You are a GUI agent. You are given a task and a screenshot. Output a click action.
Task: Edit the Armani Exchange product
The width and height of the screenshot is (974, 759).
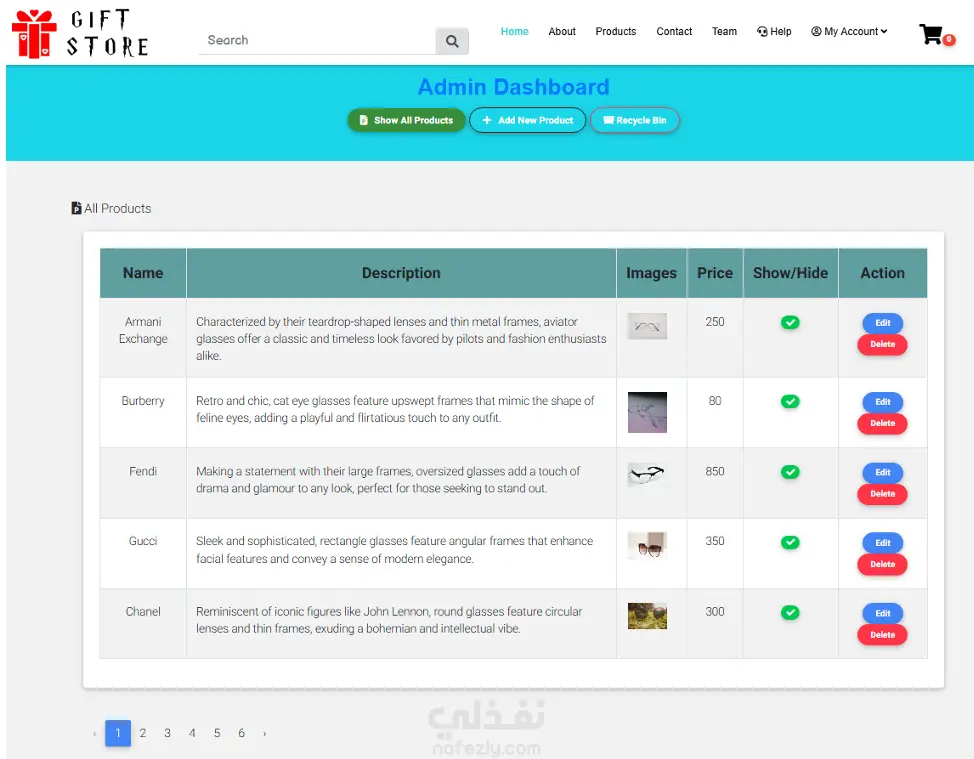[883, 323]
